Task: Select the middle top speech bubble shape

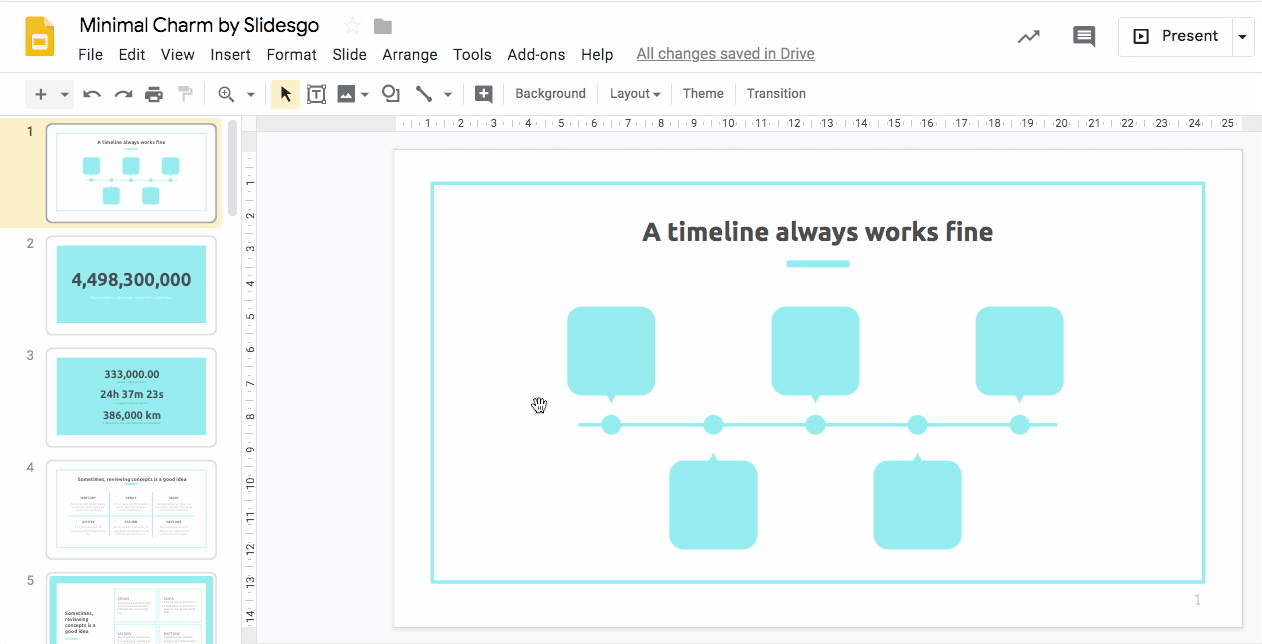Action: pos(815,352)
